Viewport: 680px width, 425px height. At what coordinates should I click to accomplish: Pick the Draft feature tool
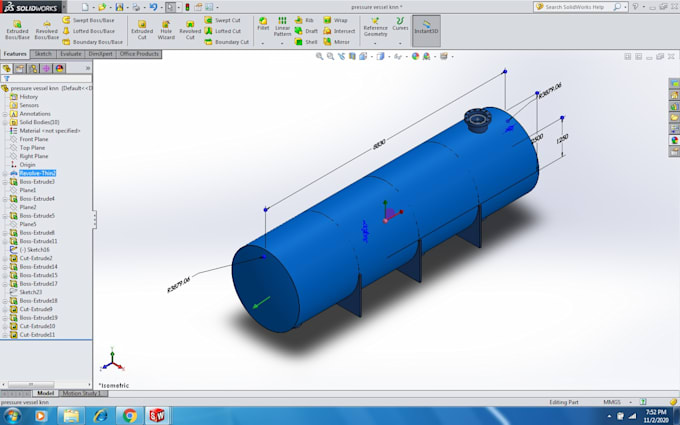tap(306, 31)
